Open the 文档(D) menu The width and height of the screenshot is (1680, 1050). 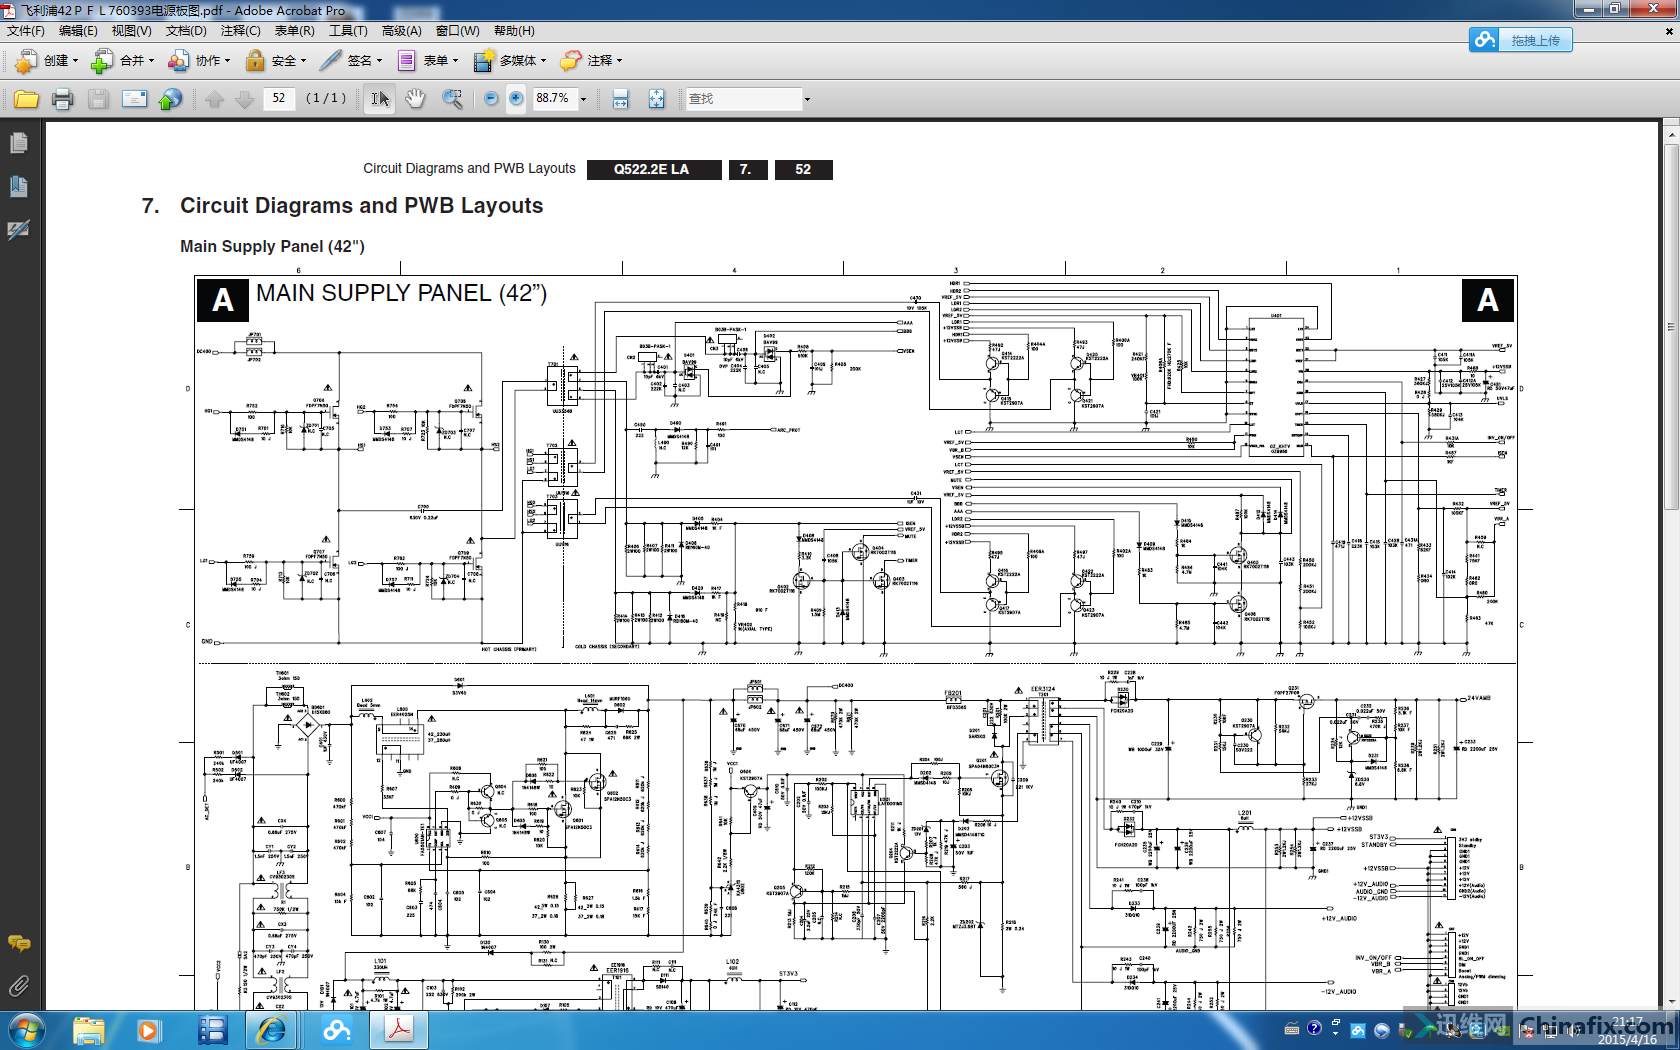tap(186, 31)
